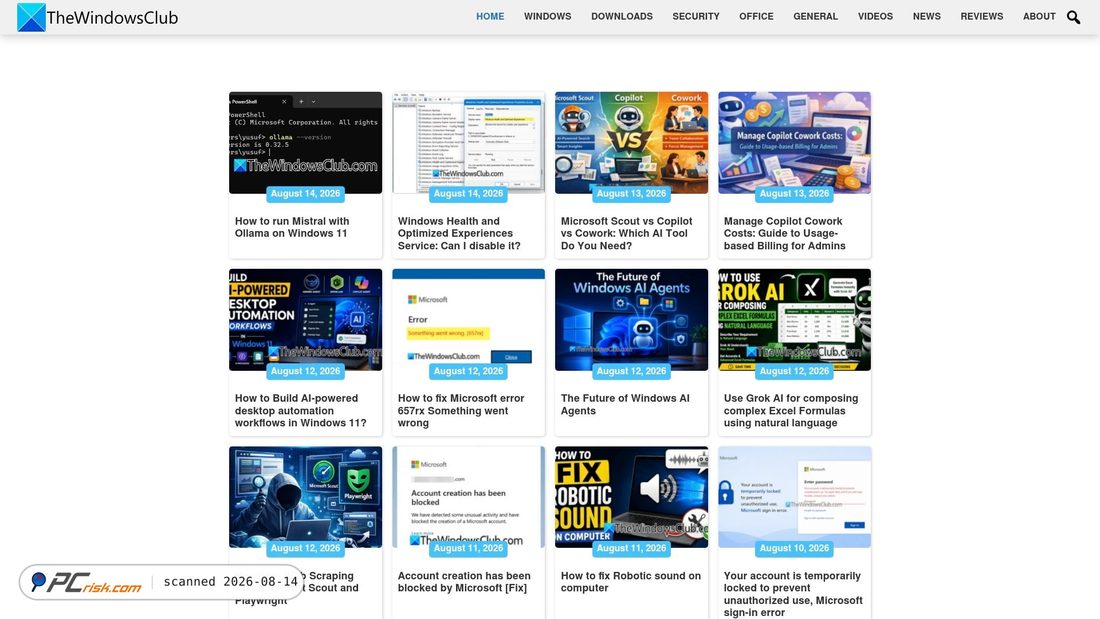The height and width of the screenshot is (619, 1100).
Task: Read How to run Mistral with Ollama
Action: [292, 227]
